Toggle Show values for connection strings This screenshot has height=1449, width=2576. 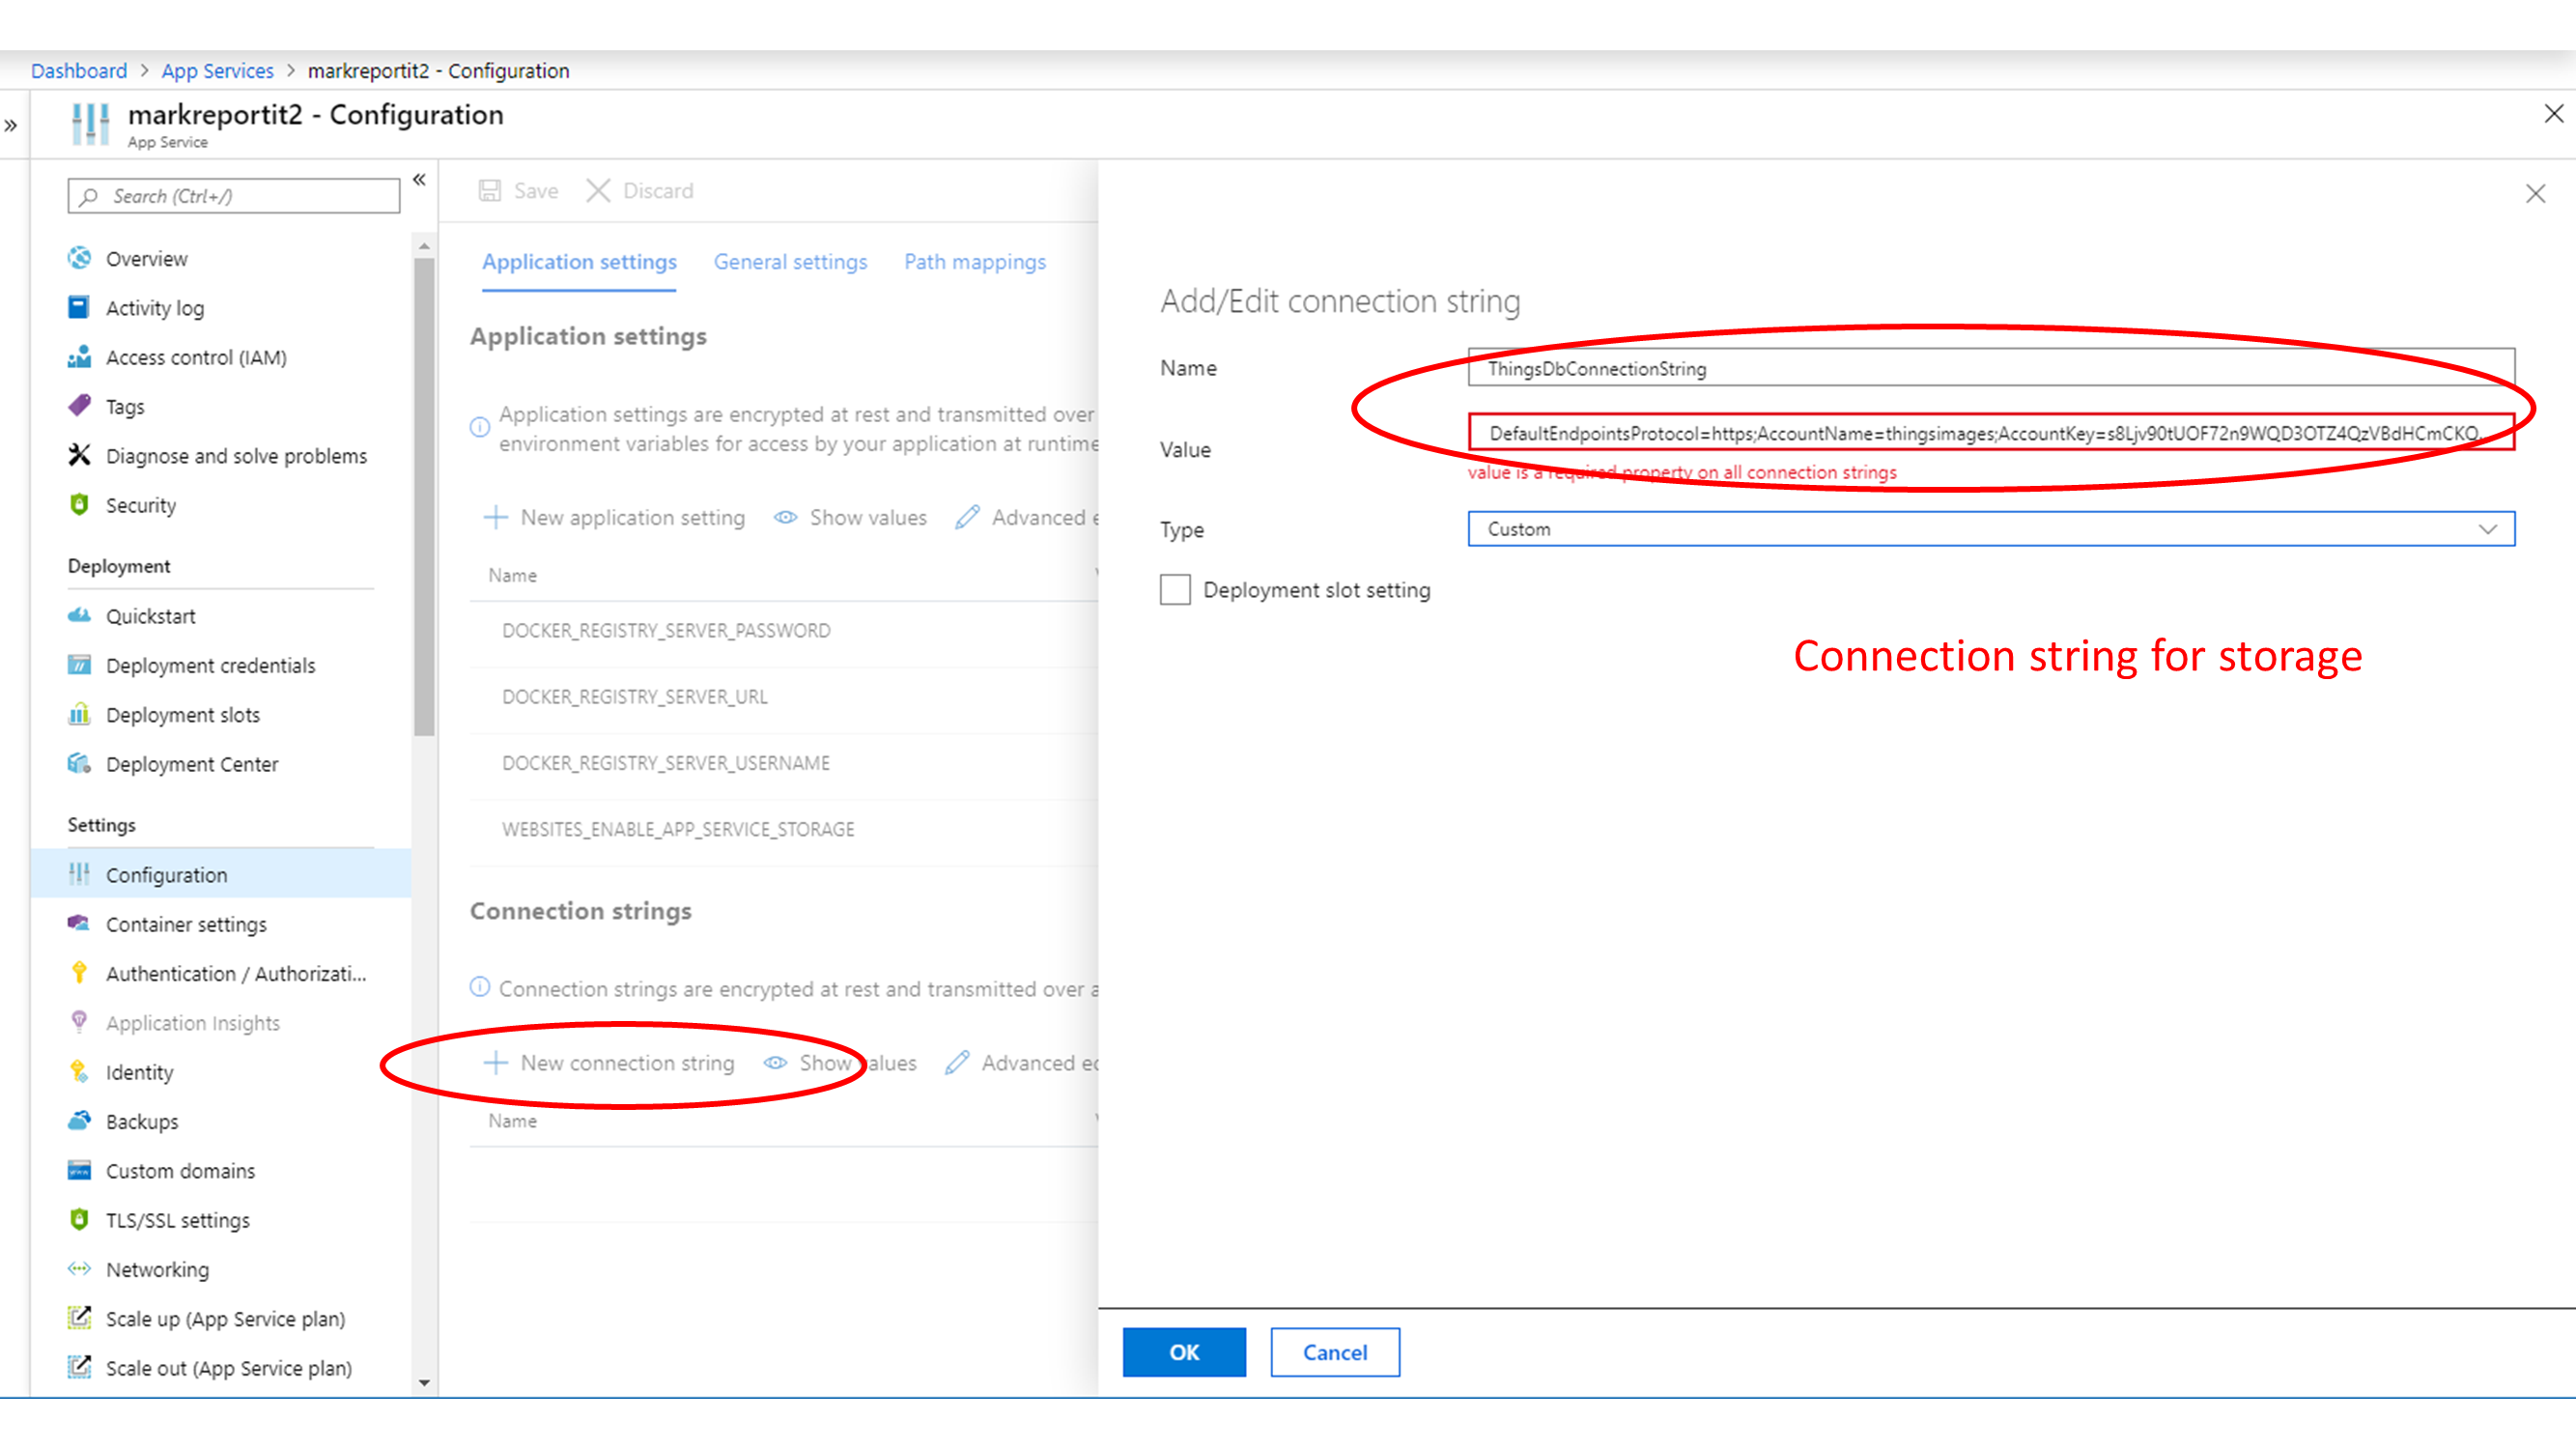841,1063
